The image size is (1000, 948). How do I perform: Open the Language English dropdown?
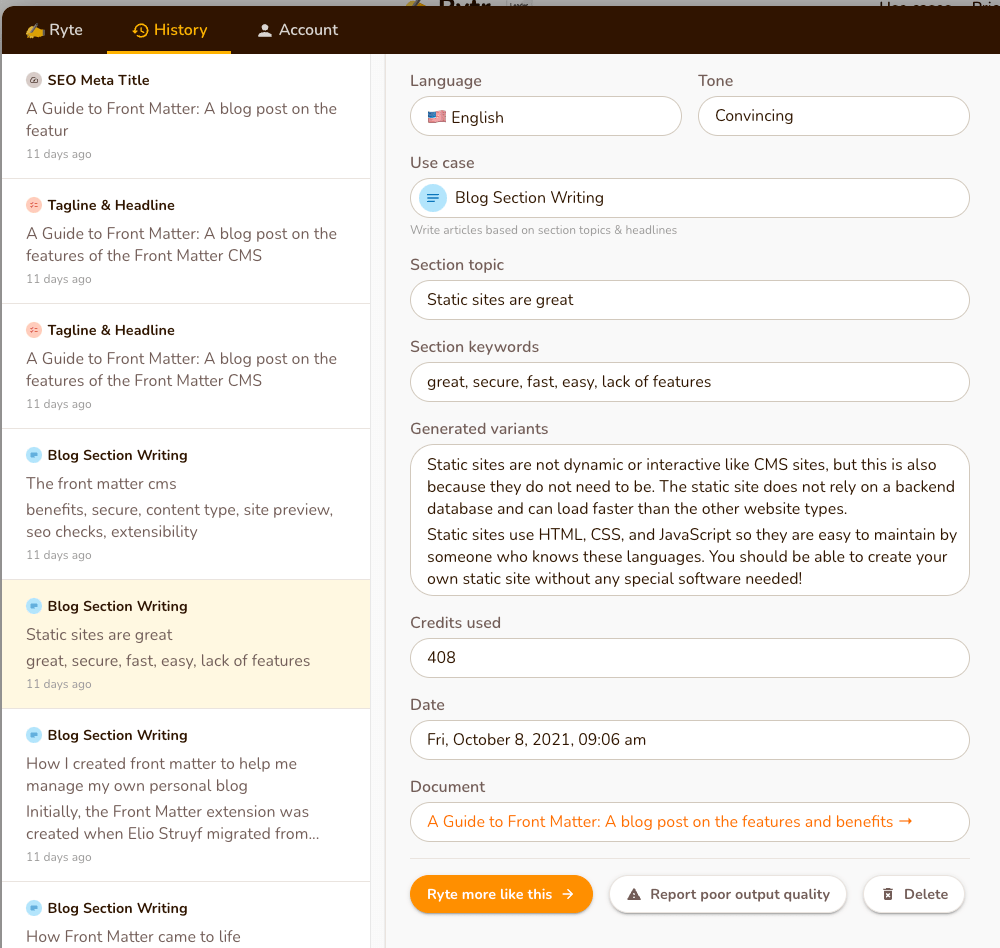(x=546, y=116)
